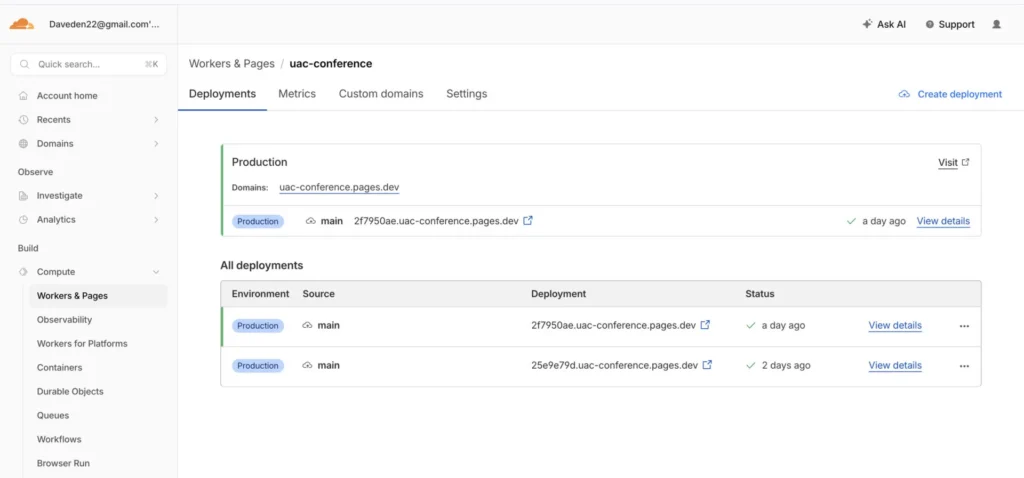This screenshot has height=478, width=1024.
Task: Click the Domains globe icon
Action: (24, 144)
